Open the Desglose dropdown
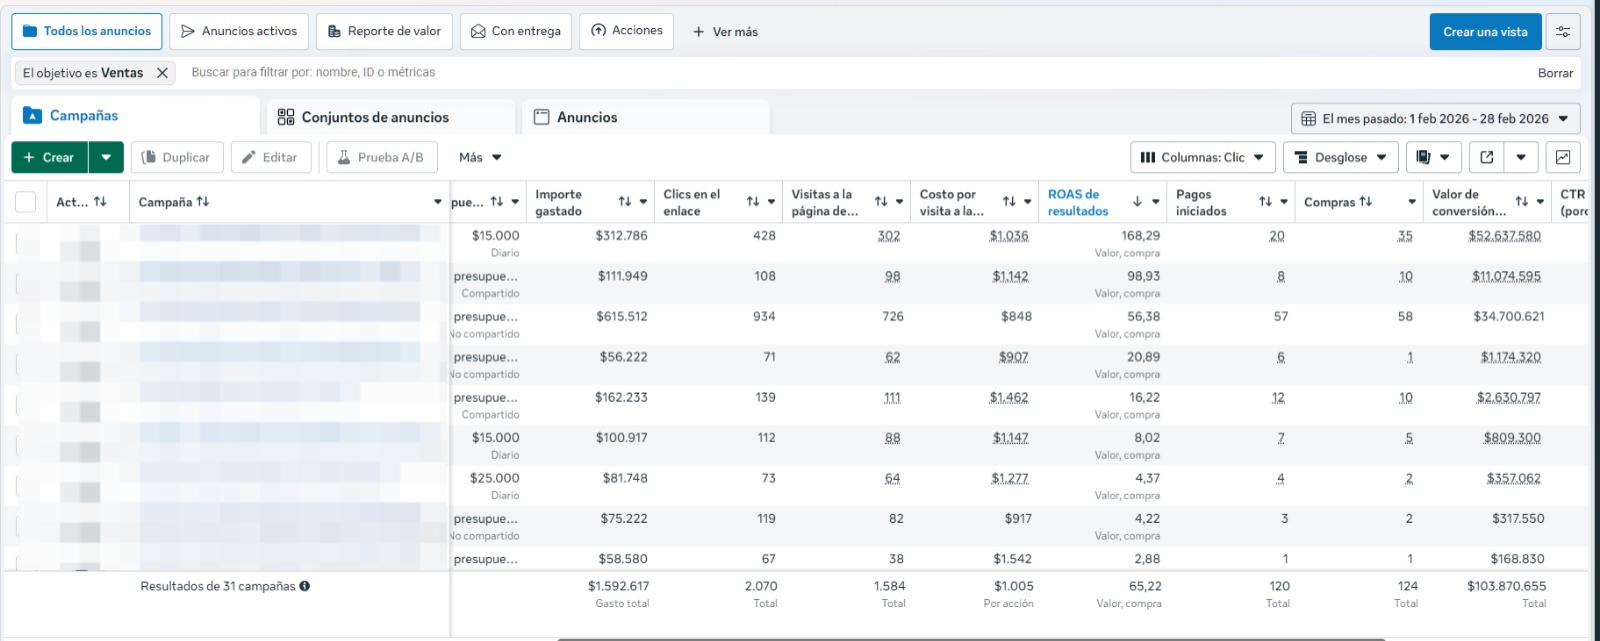 pyautogui.click(x=1341, y=157)
